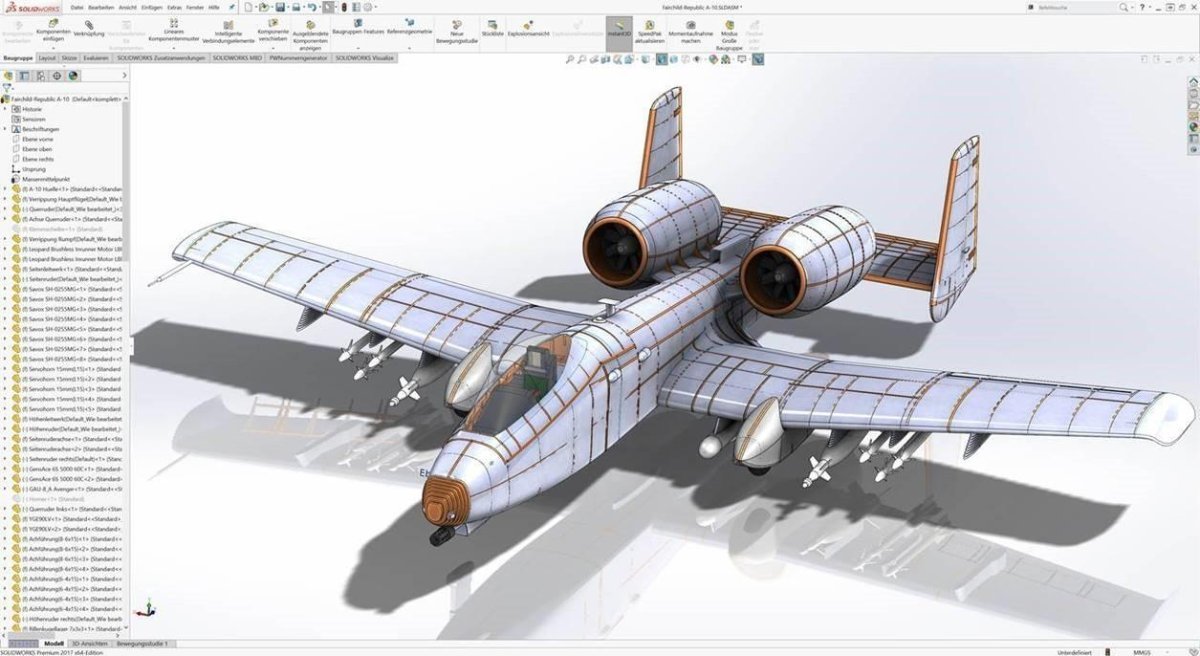The width and height of the screenshot is (1200, 656).
Task: Expand the manager panel tabs chevron
Action: pyautogui.click(x=125, y=75)
